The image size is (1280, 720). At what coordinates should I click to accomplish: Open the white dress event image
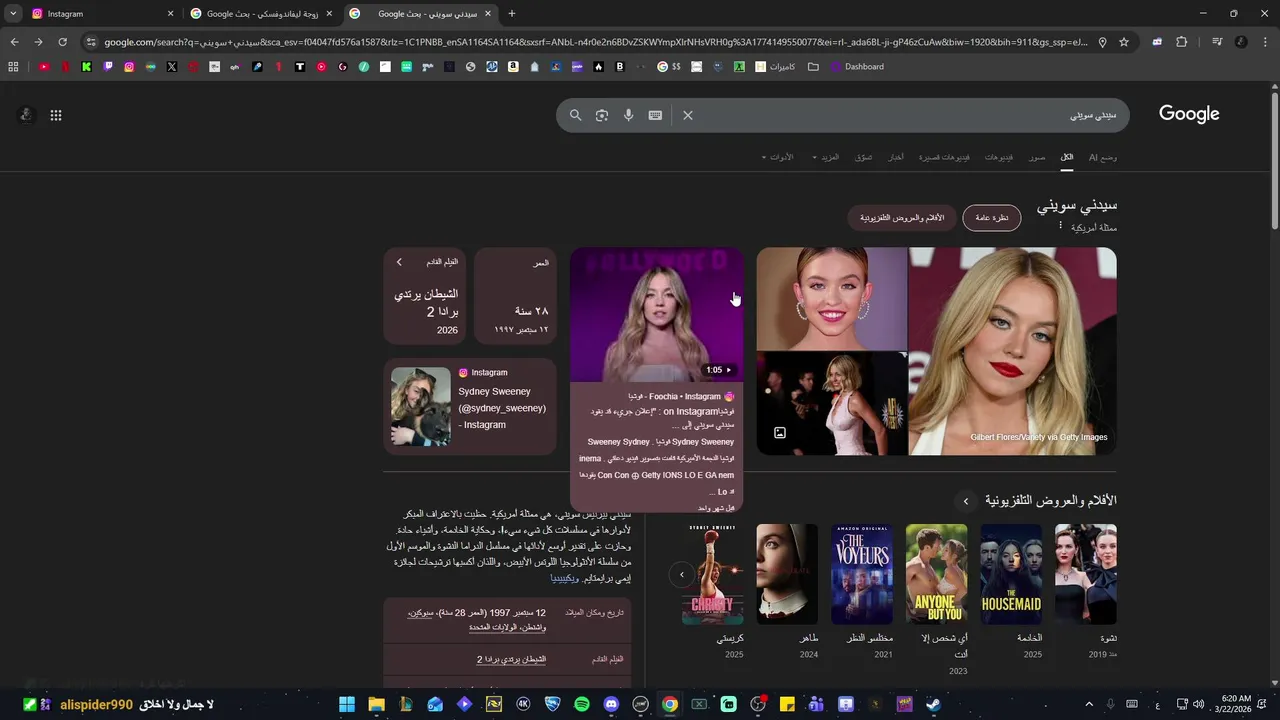831,404
